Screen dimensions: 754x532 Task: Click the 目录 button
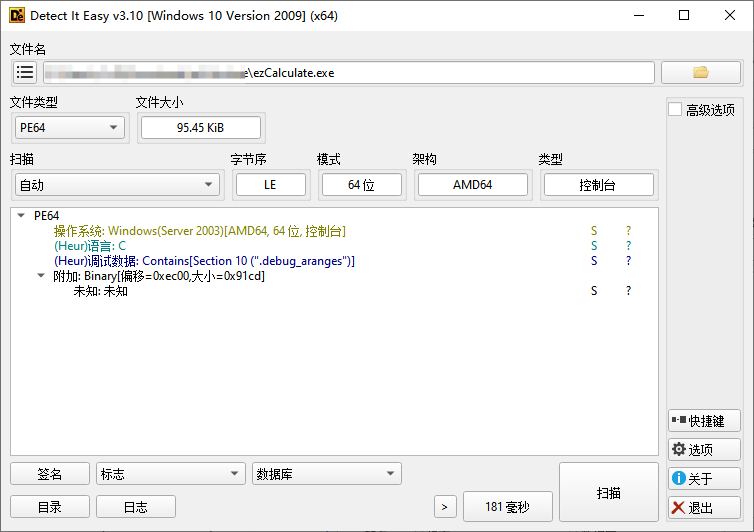point(50,507)
